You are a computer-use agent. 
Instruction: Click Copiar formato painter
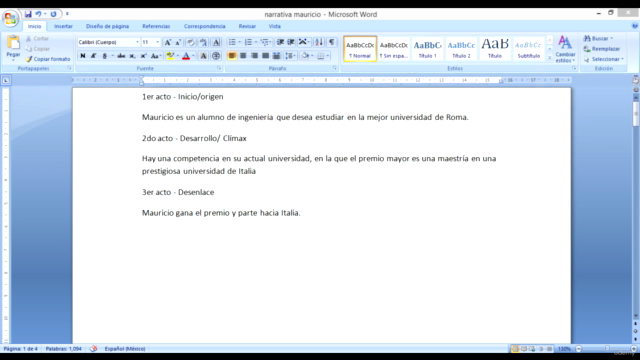click(x=48, y=59)
